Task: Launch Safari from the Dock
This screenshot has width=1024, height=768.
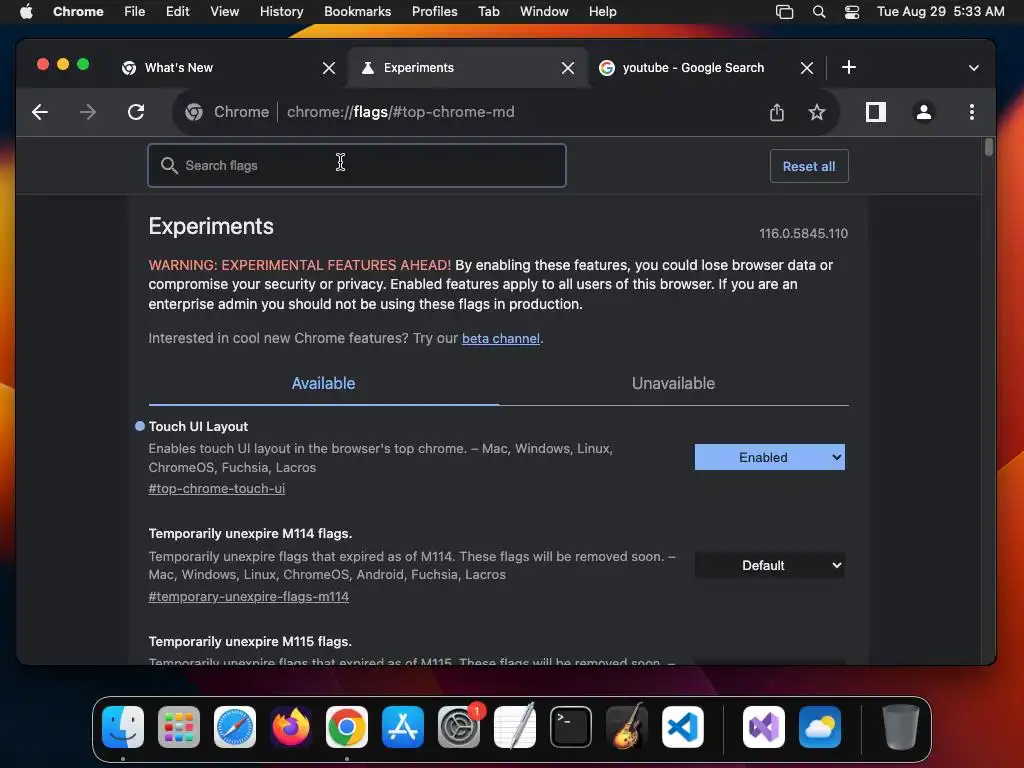Action: coord(235,727)
